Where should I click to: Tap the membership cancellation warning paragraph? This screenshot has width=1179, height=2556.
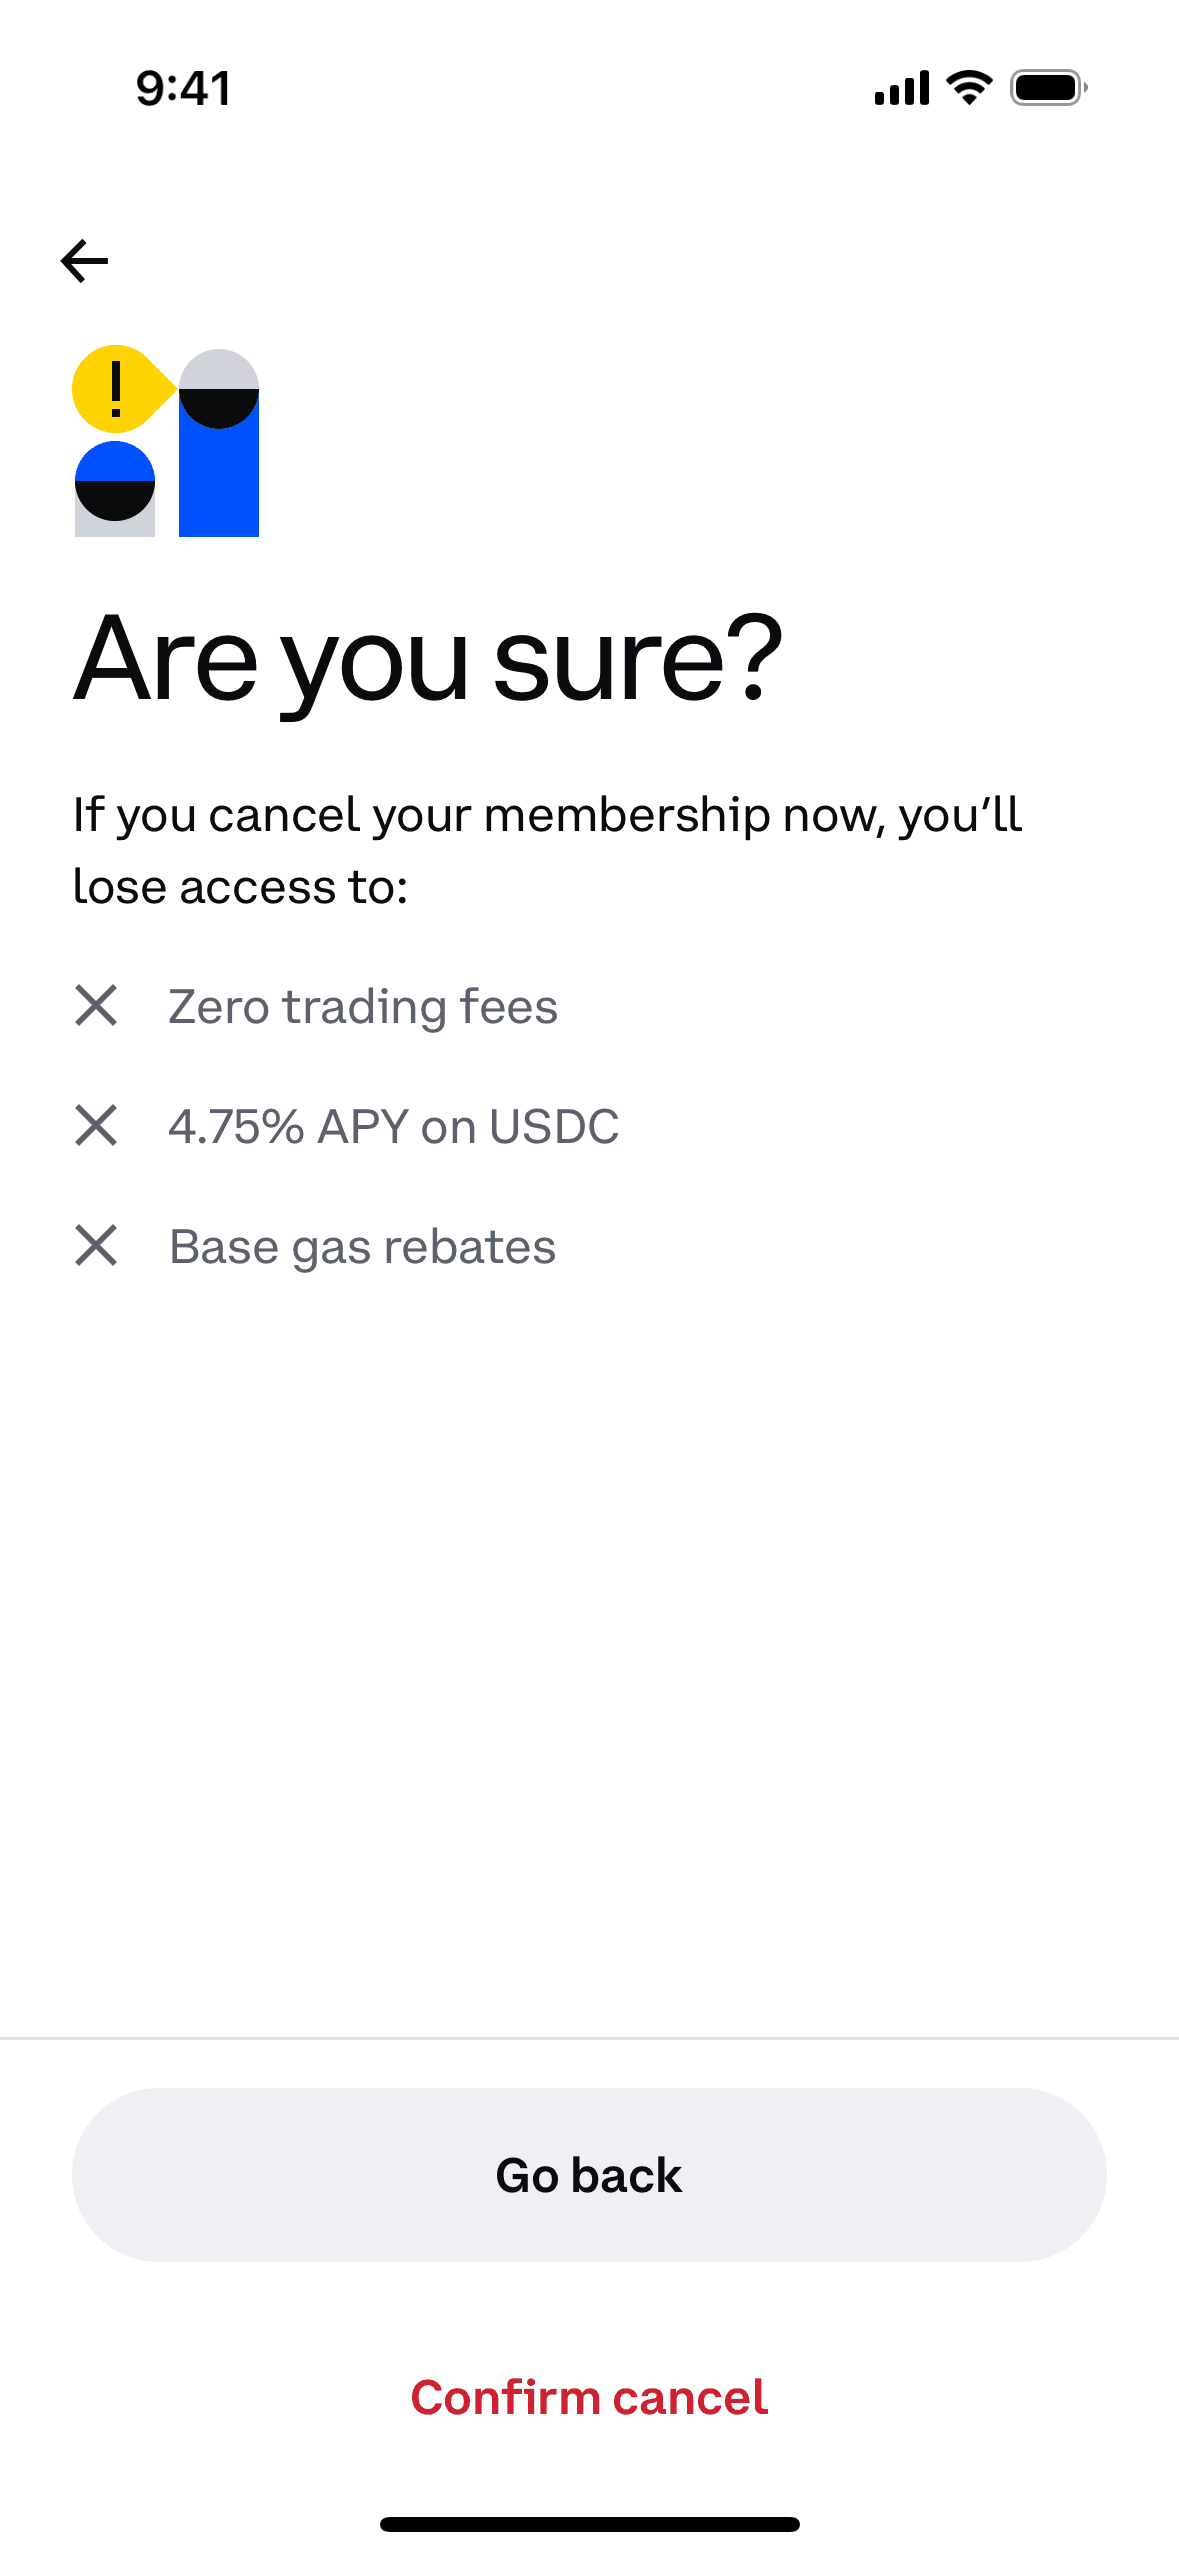547,850
